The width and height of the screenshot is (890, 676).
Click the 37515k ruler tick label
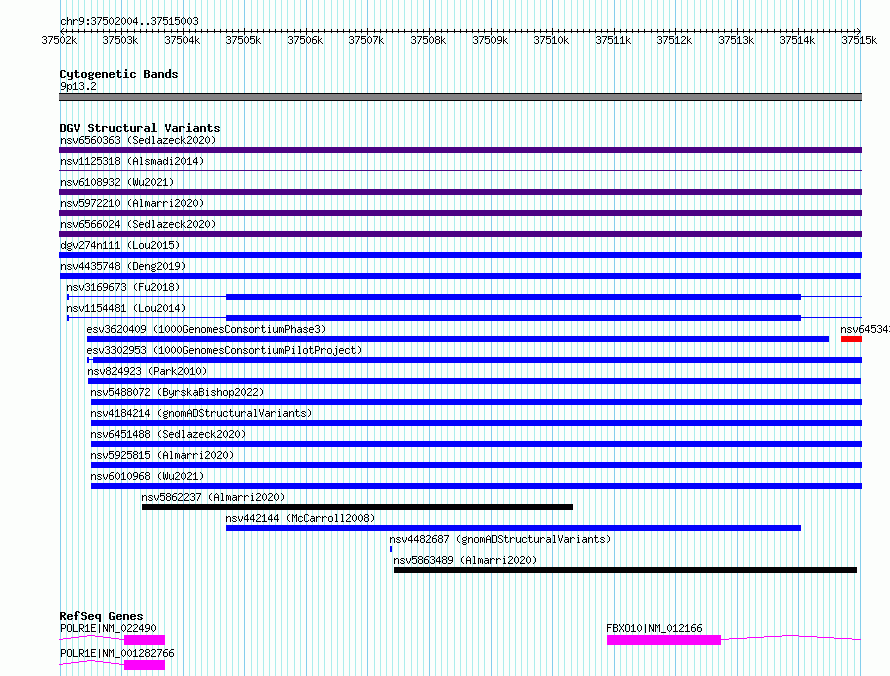[x=859, y=40]
